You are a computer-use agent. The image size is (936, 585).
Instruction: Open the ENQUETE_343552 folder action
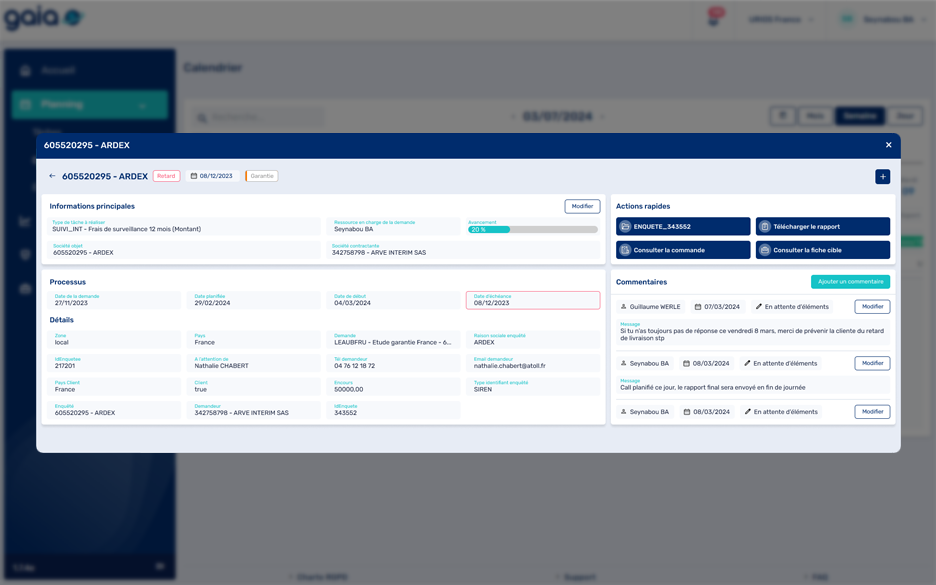pyautogui.click(x=683, y=226)
